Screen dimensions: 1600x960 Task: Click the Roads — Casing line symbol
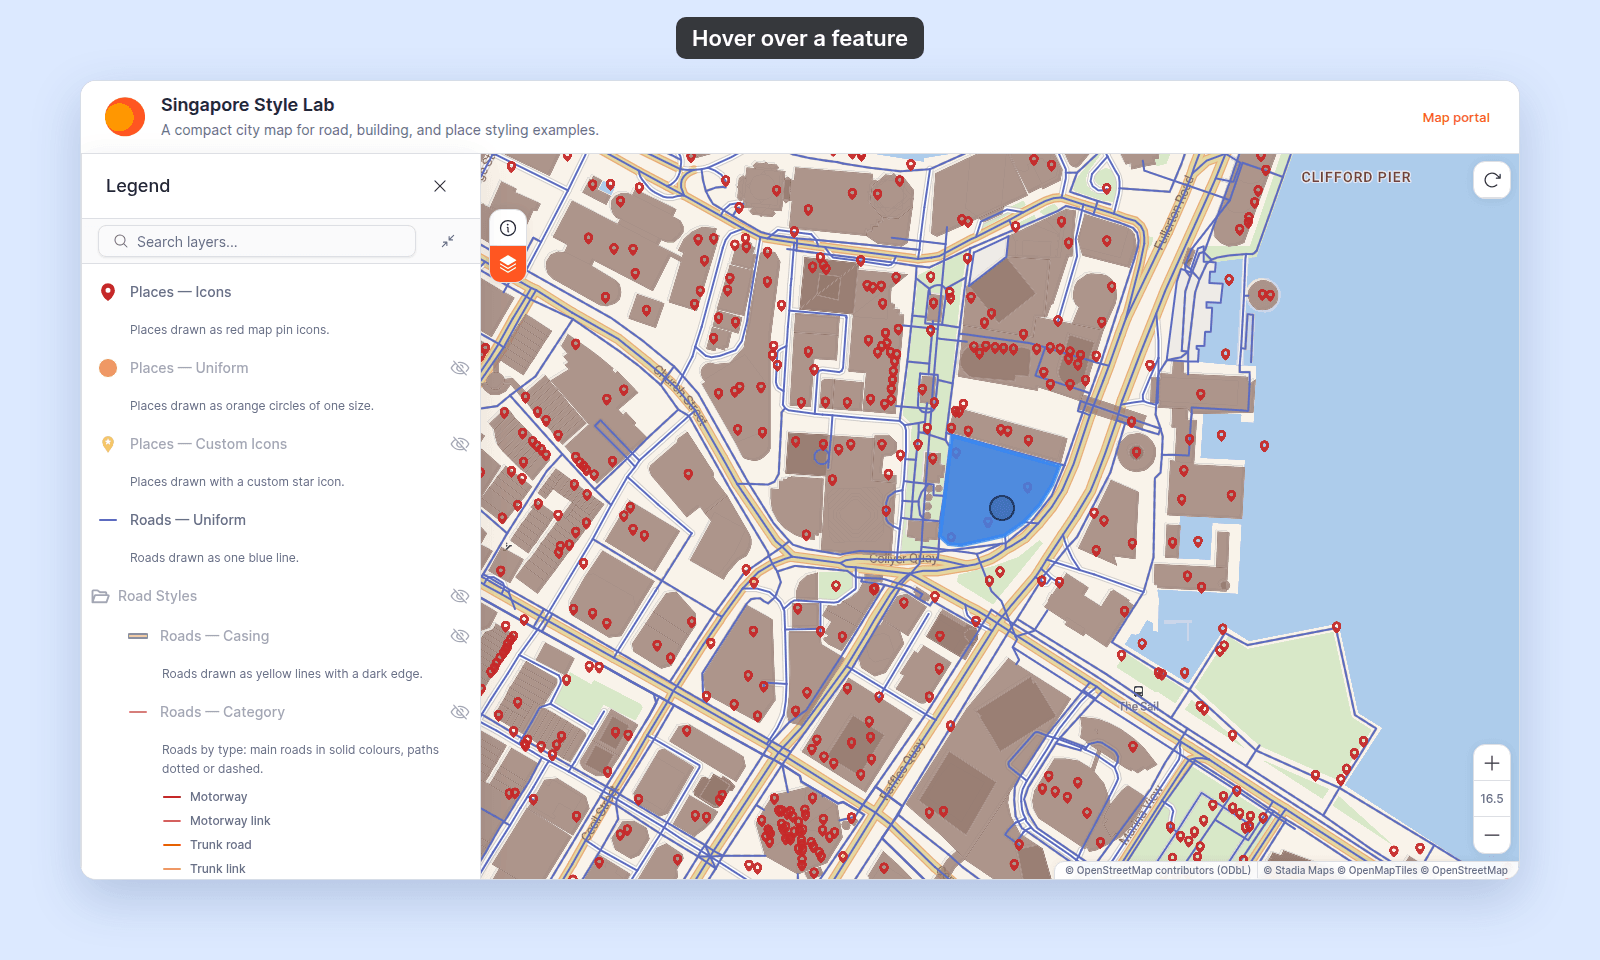coord(138,636)
